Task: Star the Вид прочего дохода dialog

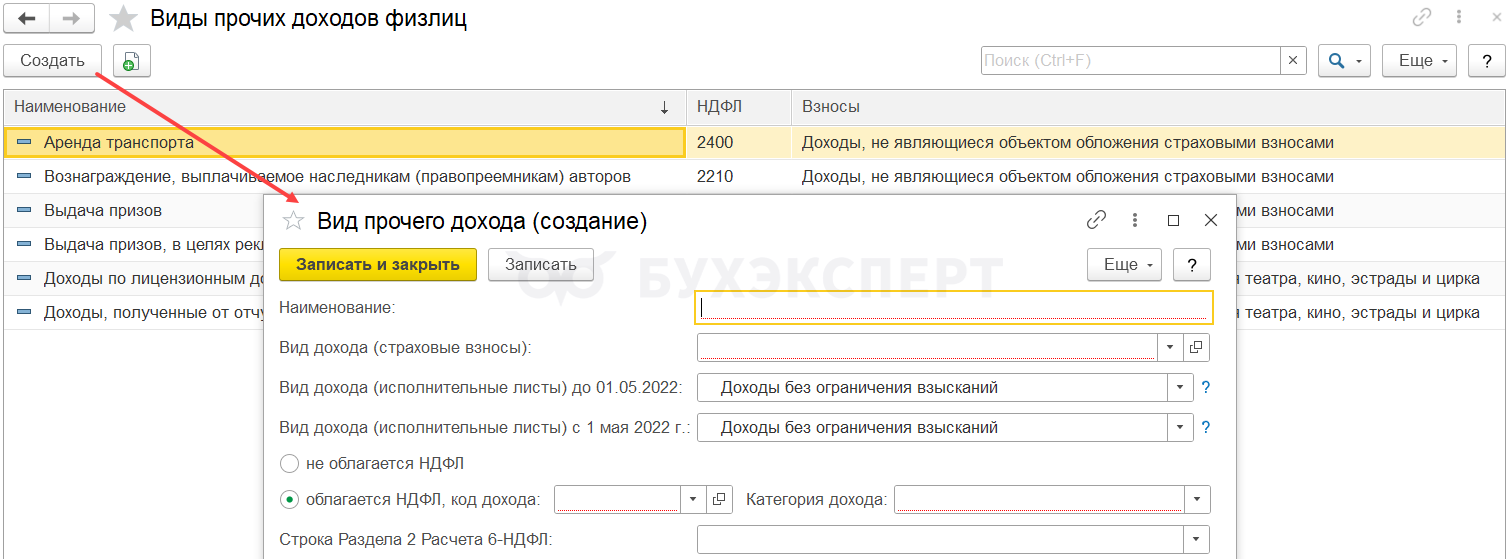Action: click(293, 222)
